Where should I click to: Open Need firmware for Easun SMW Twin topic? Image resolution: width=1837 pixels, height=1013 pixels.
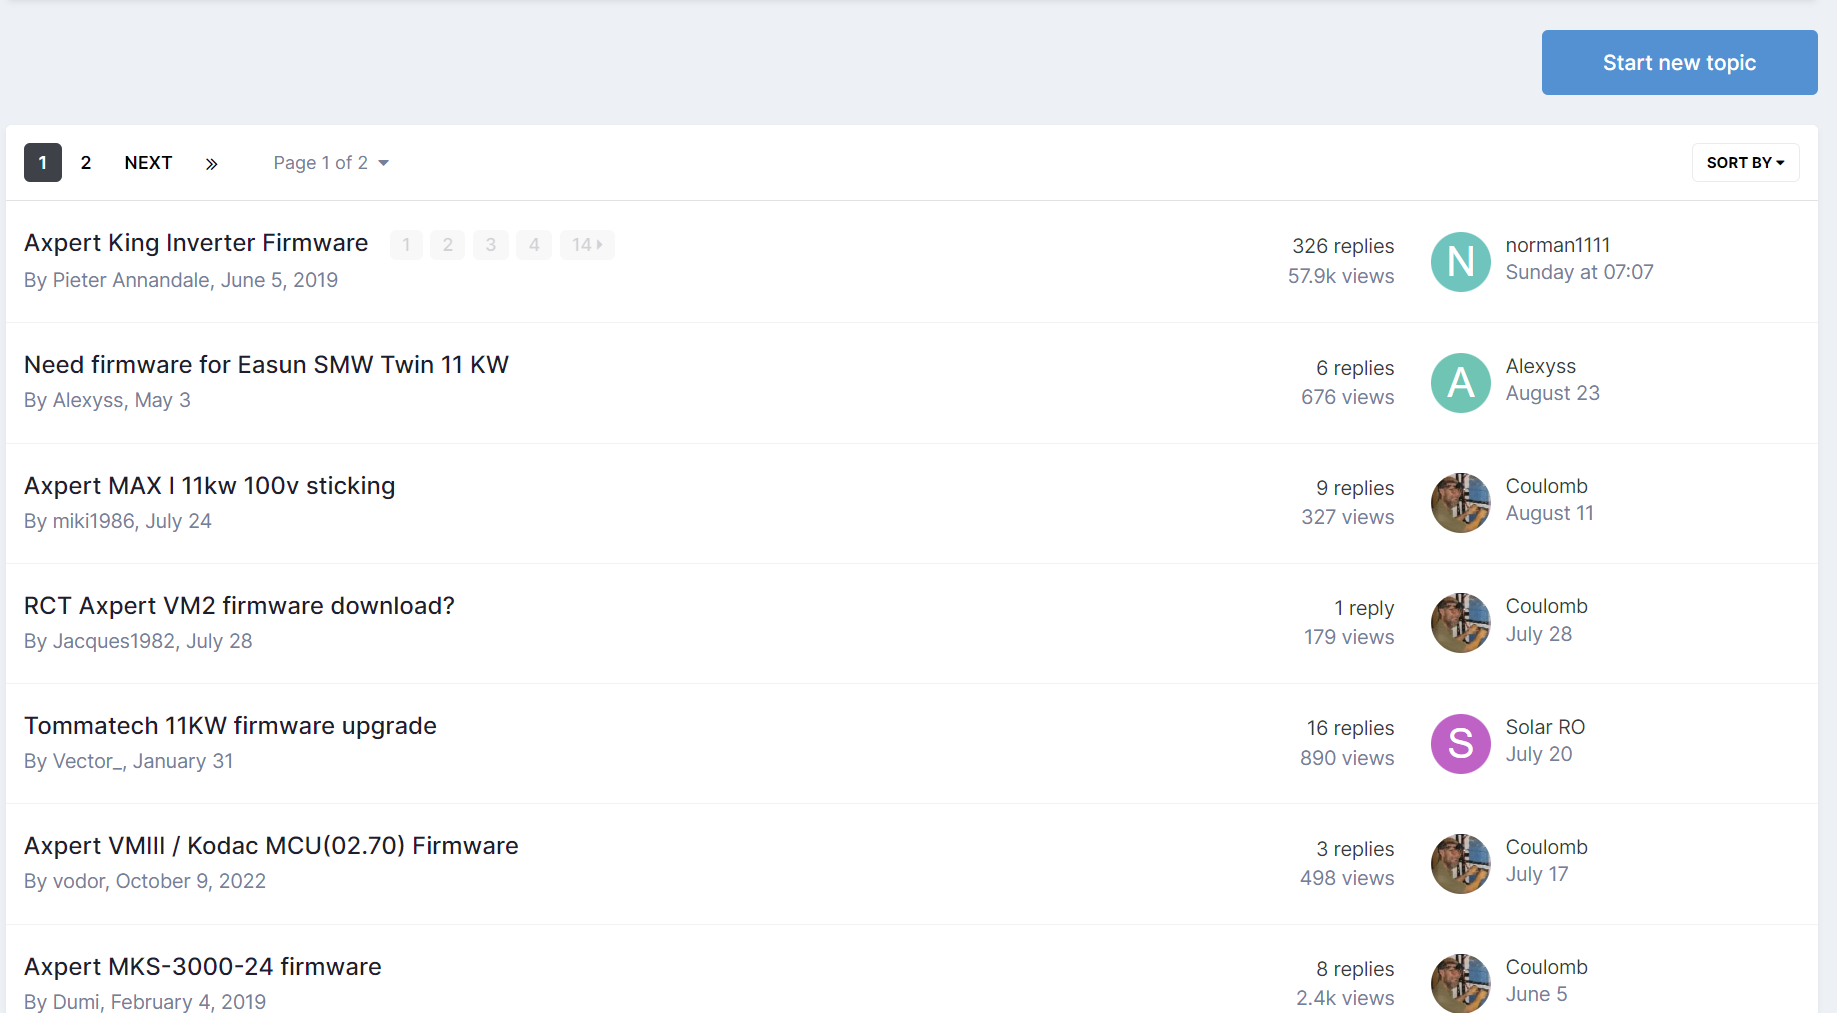click(x=266, y=365)
